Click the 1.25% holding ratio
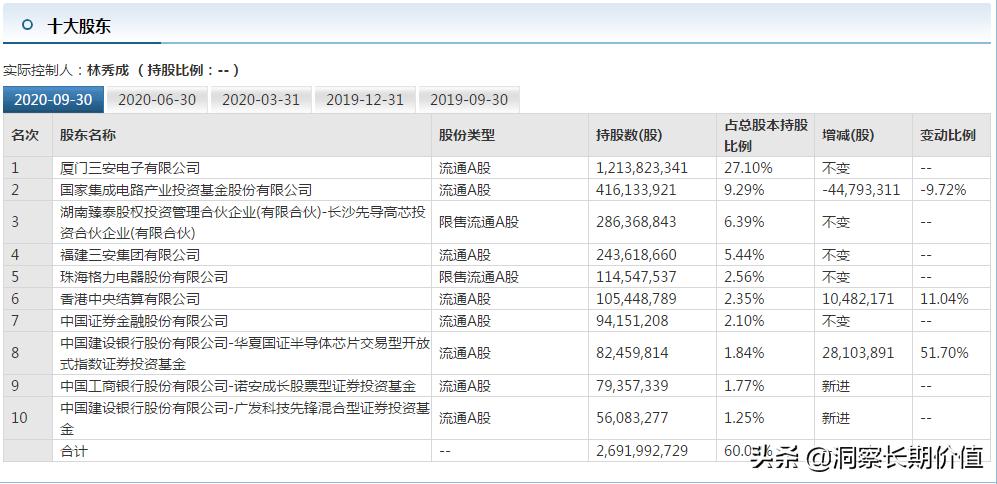Image resolution: width=997 pixels, height=484 pixels. (x=745, y=418)
